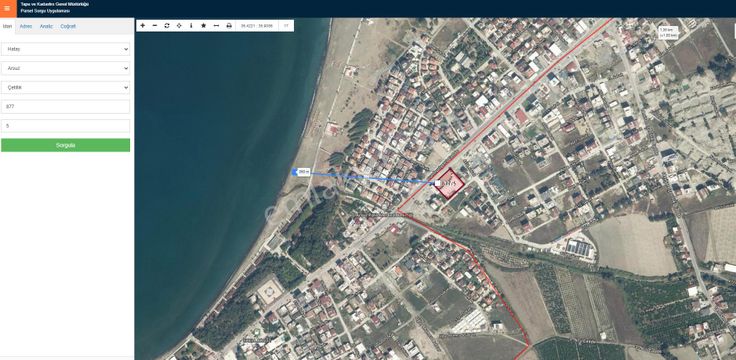Switch to the Coğrafi tab

coord(68,26)
